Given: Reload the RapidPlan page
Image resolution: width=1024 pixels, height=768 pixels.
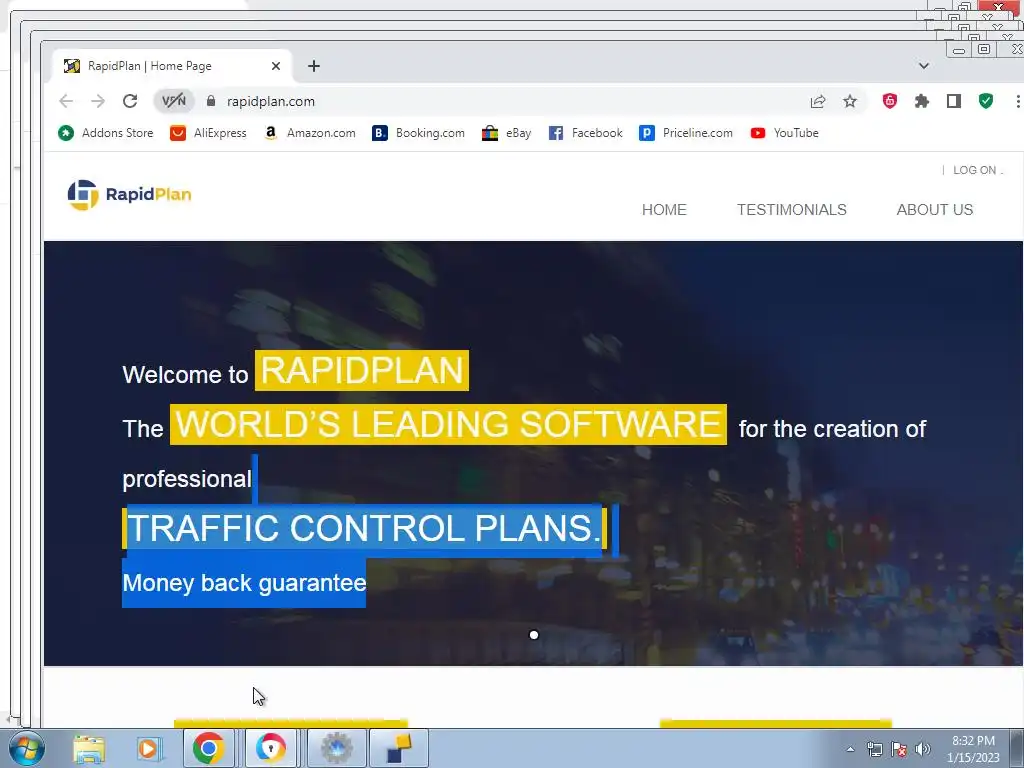Looking at the screenshot, I should point(130,101).
